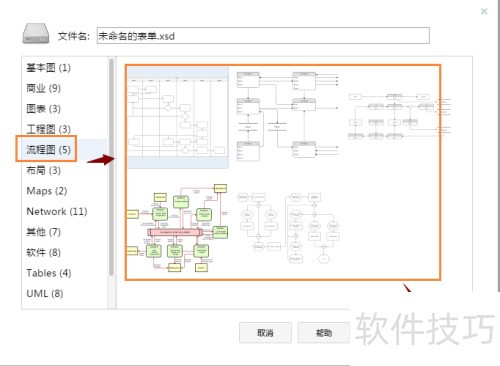Choose the grey process network template
This screenshot has height=366, width=500.
400,116
